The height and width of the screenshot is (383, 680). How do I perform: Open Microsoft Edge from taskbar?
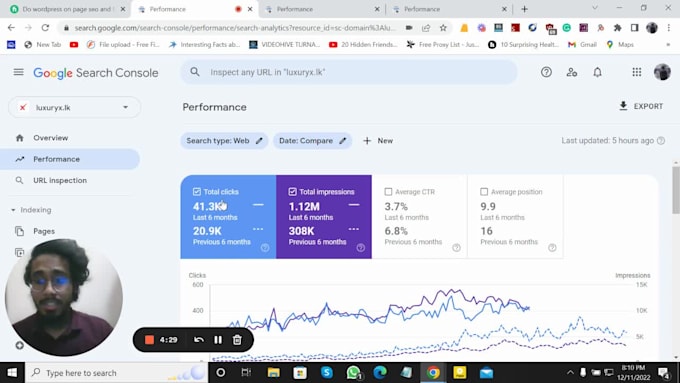[380, 372]
